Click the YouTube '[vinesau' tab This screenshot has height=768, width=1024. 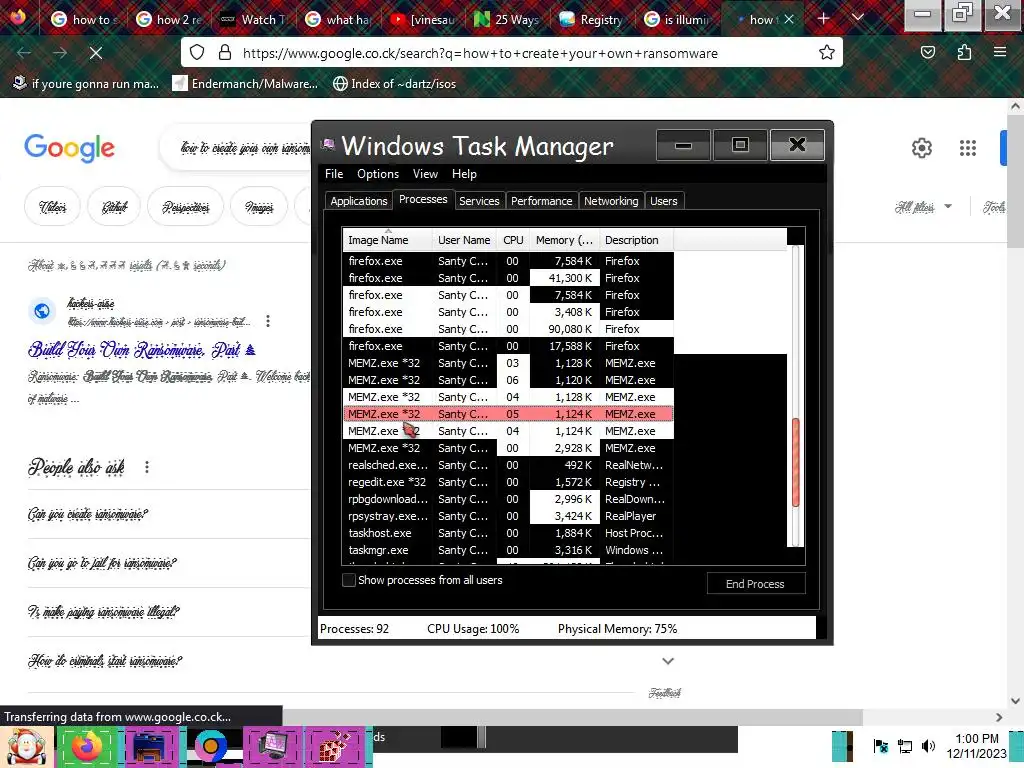coord(423,20)
